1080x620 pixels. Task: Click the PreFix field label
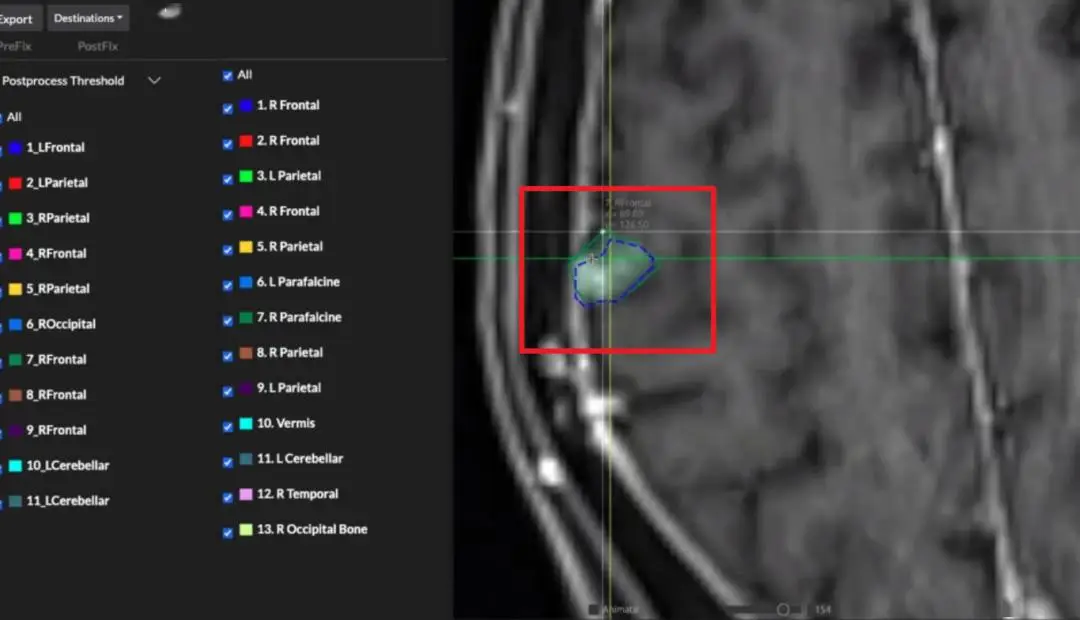tap(16, 46)
